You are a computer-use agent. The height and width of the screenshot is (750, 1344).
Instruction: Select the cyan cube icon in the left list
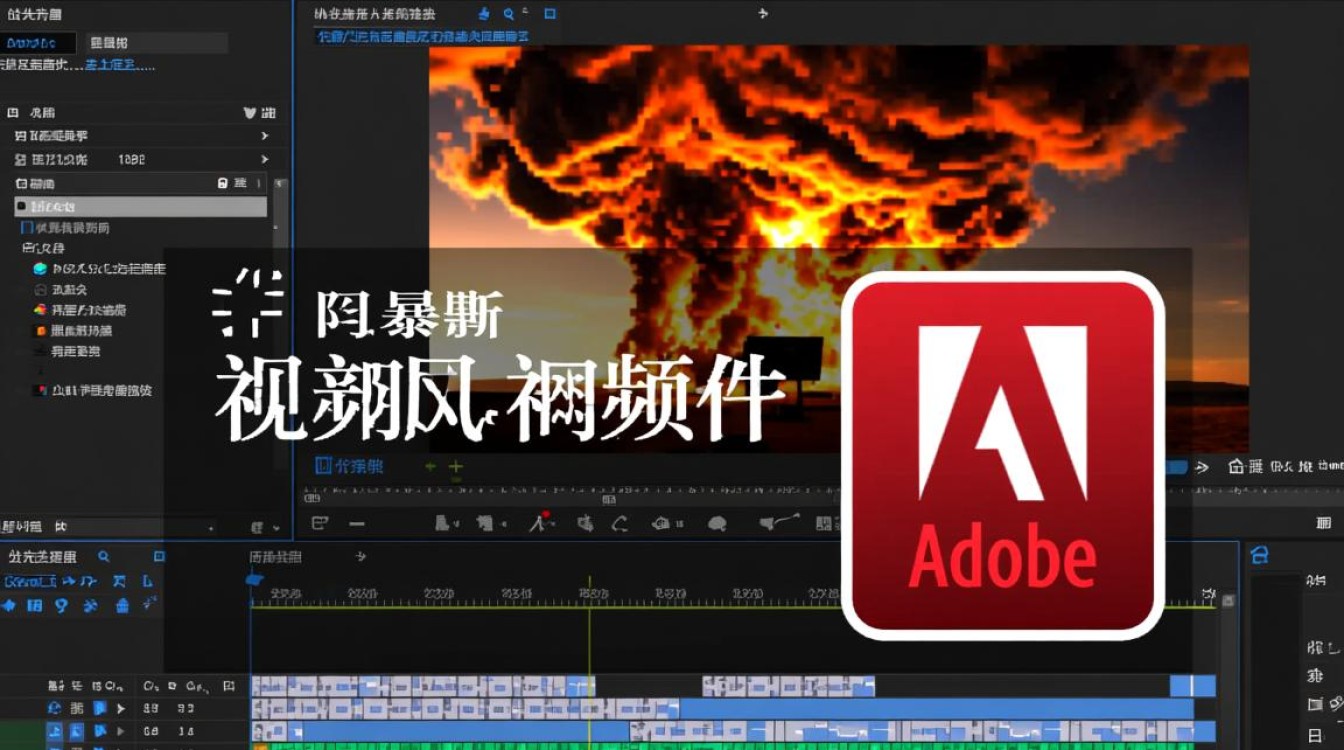coord(40,269)
